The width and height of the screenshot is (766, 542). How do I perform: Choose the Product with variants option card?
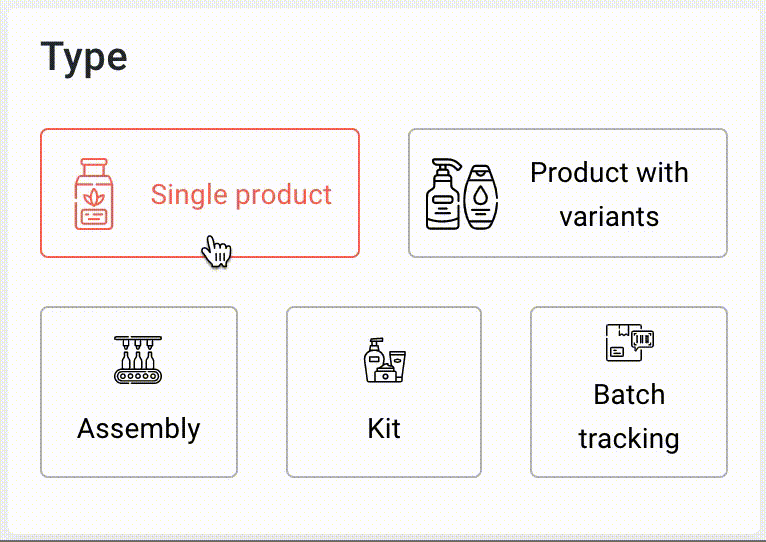(568, 193)
